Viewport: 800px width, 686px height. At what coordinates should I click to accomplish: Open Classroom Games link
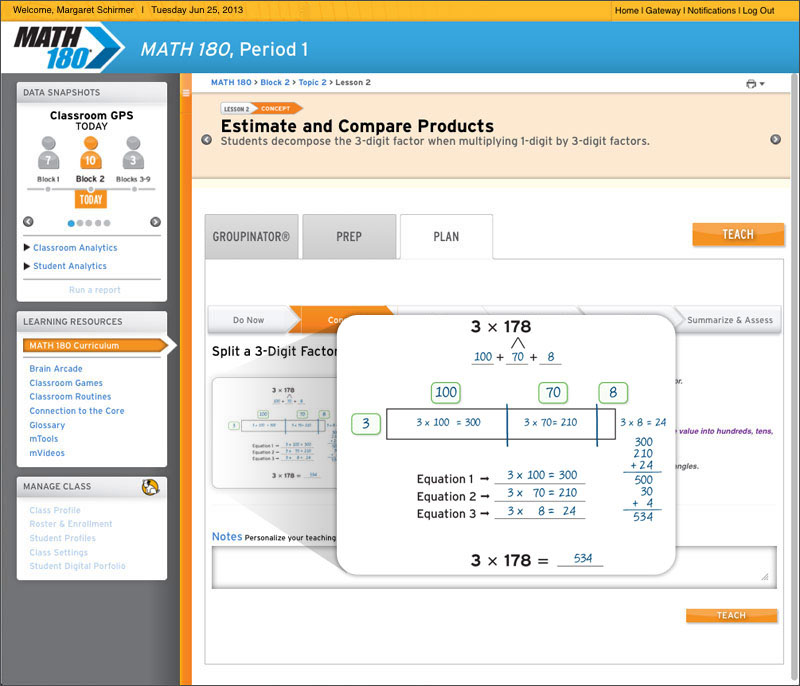pos(66,383)
